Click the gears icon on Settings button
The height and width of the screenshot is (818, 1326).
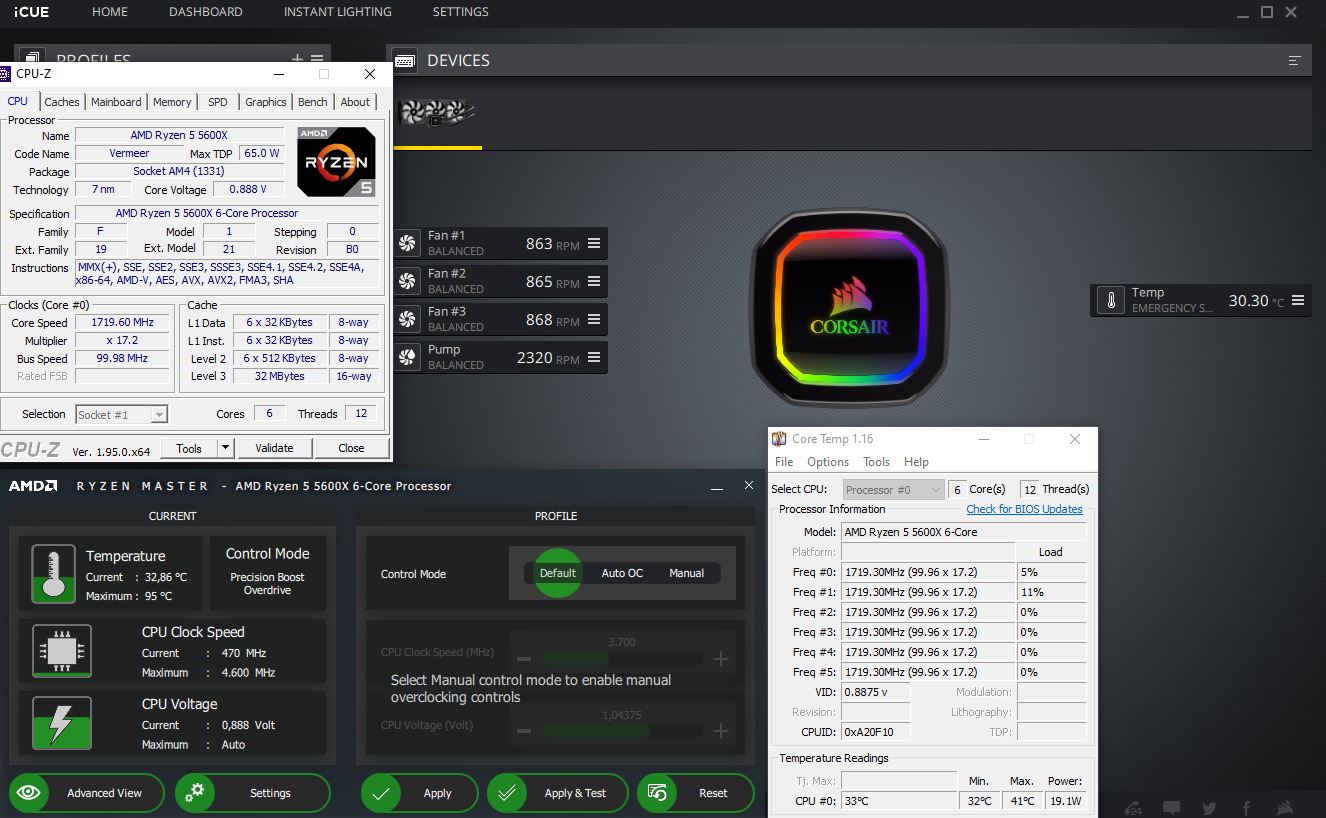click(194, 793)
